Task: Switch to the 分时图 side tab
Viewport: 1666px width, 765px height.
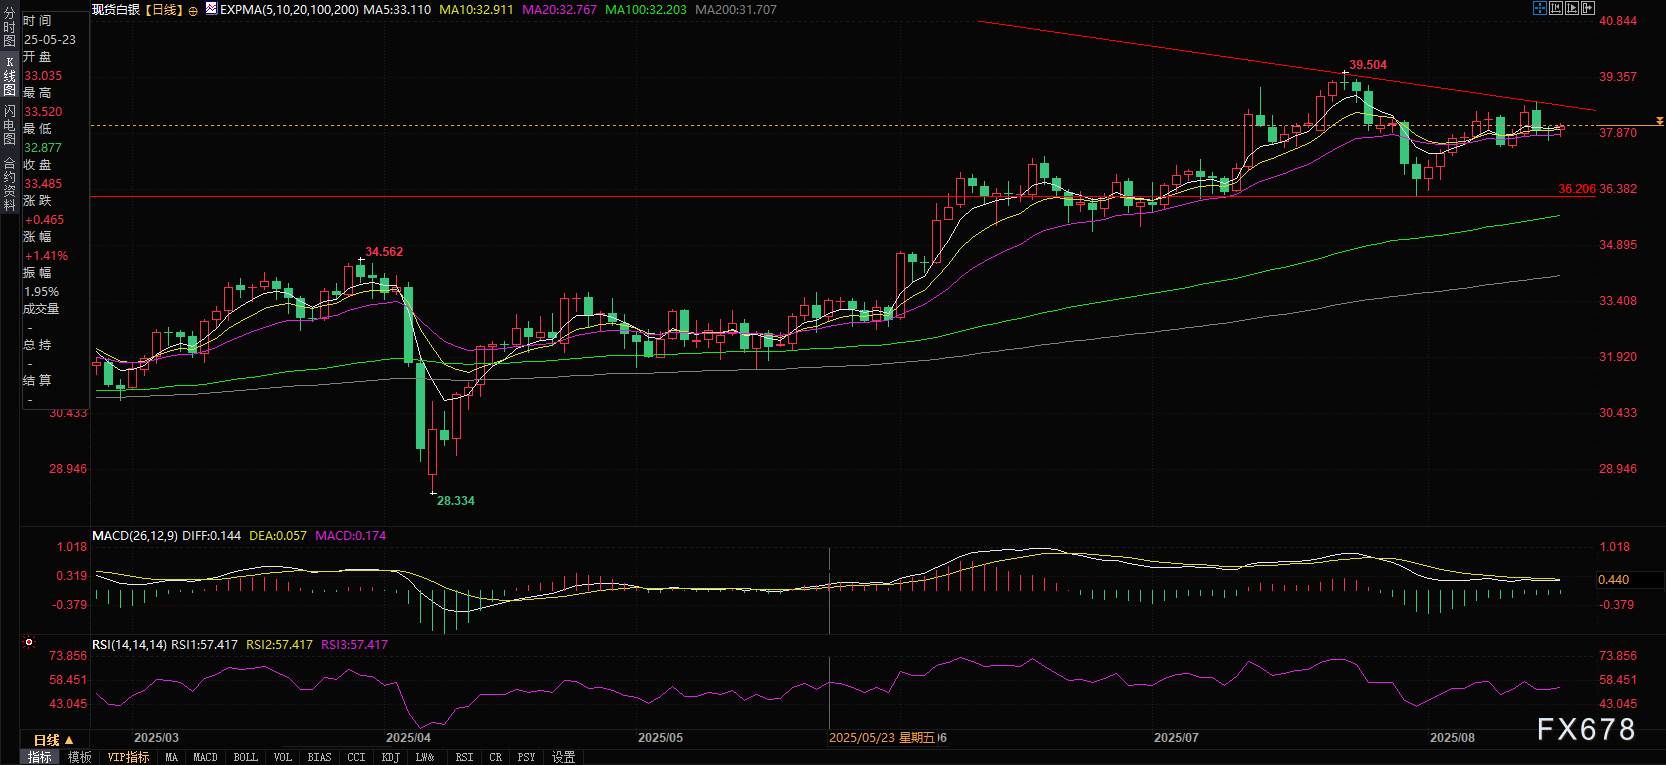Action: (x=9, y=27)
